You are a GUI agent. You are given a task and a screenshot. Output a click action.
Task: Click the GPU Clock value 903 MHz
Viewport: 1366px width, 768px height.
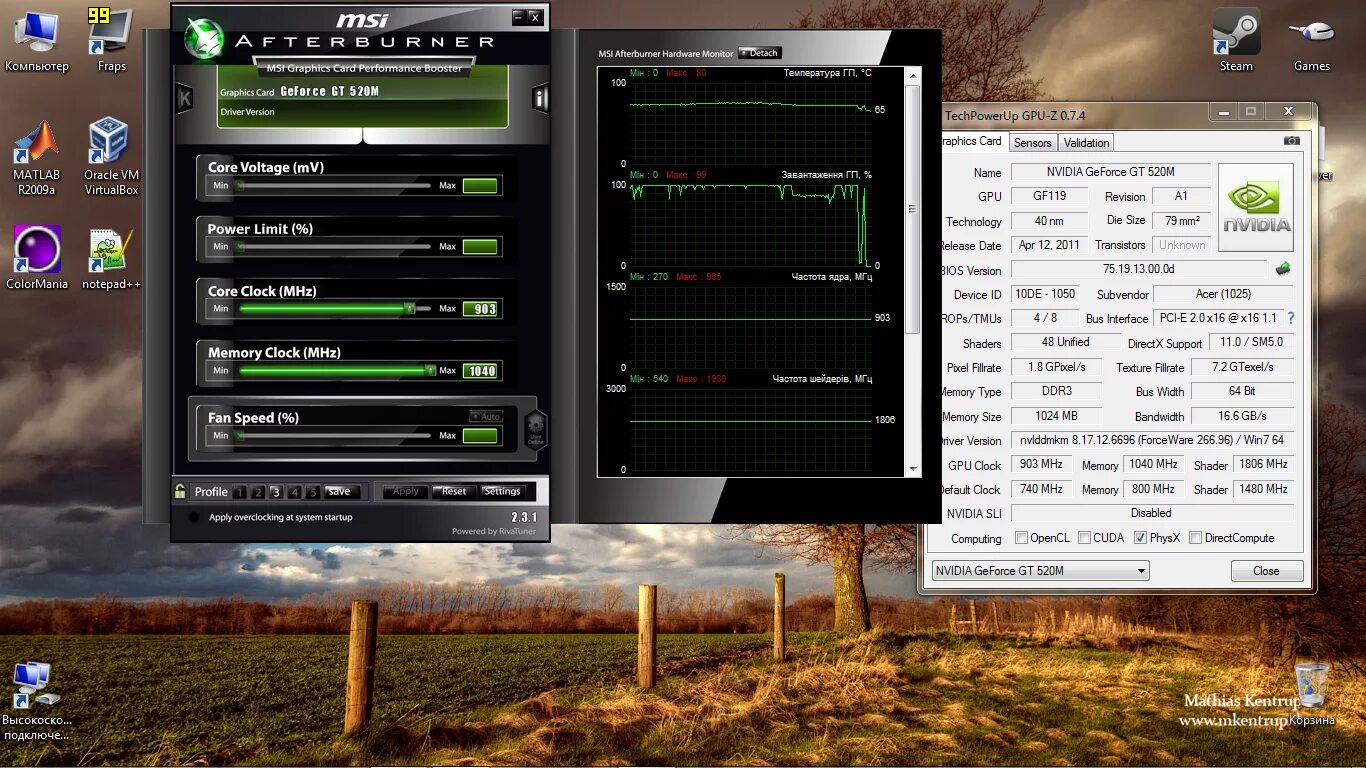click(x=1041, y=464)
